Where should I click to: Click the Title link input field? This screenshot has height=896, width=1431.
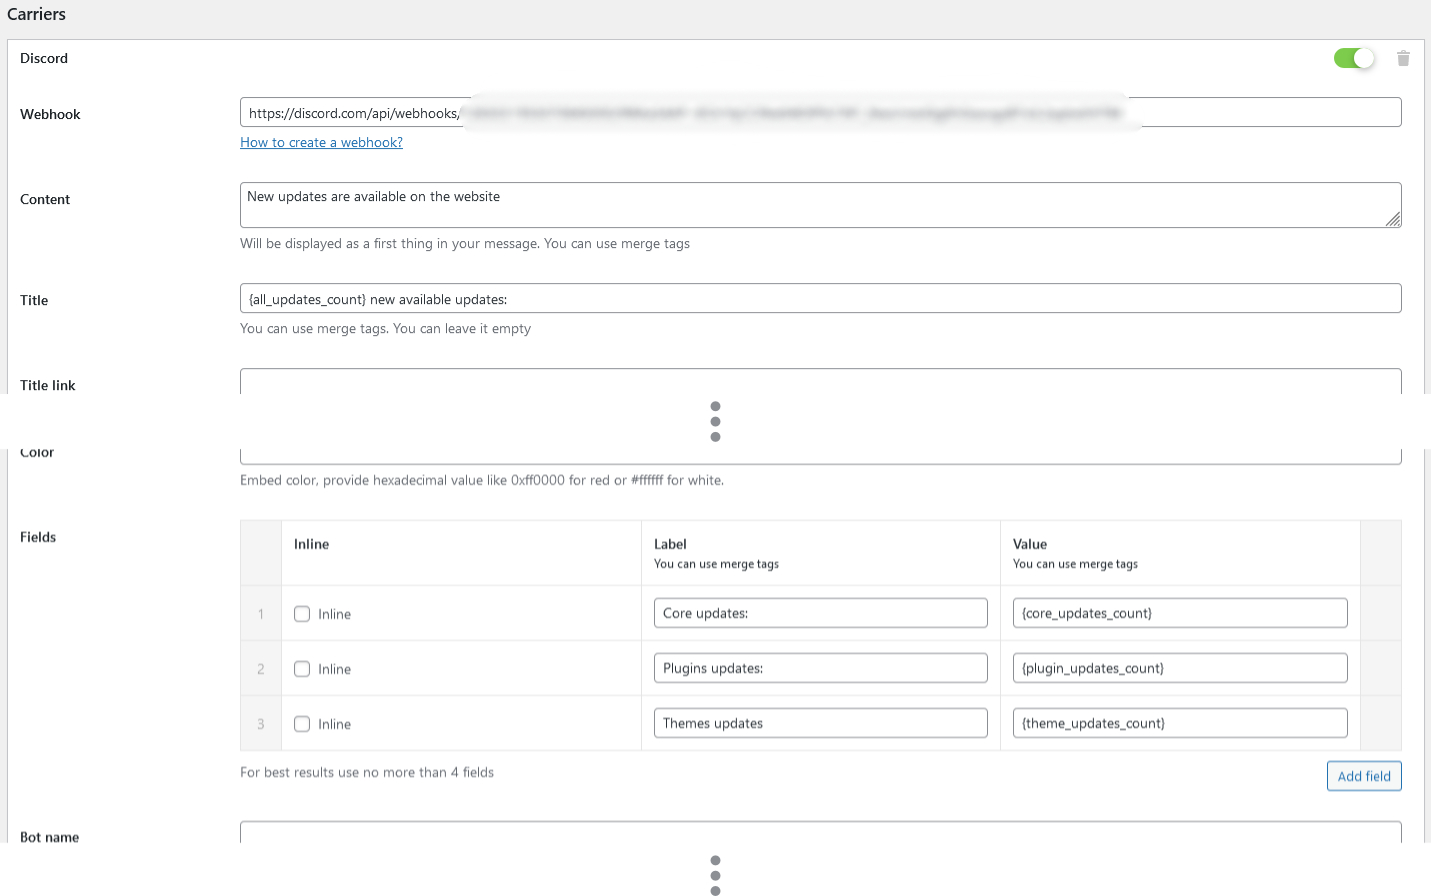tap(820, 381)
